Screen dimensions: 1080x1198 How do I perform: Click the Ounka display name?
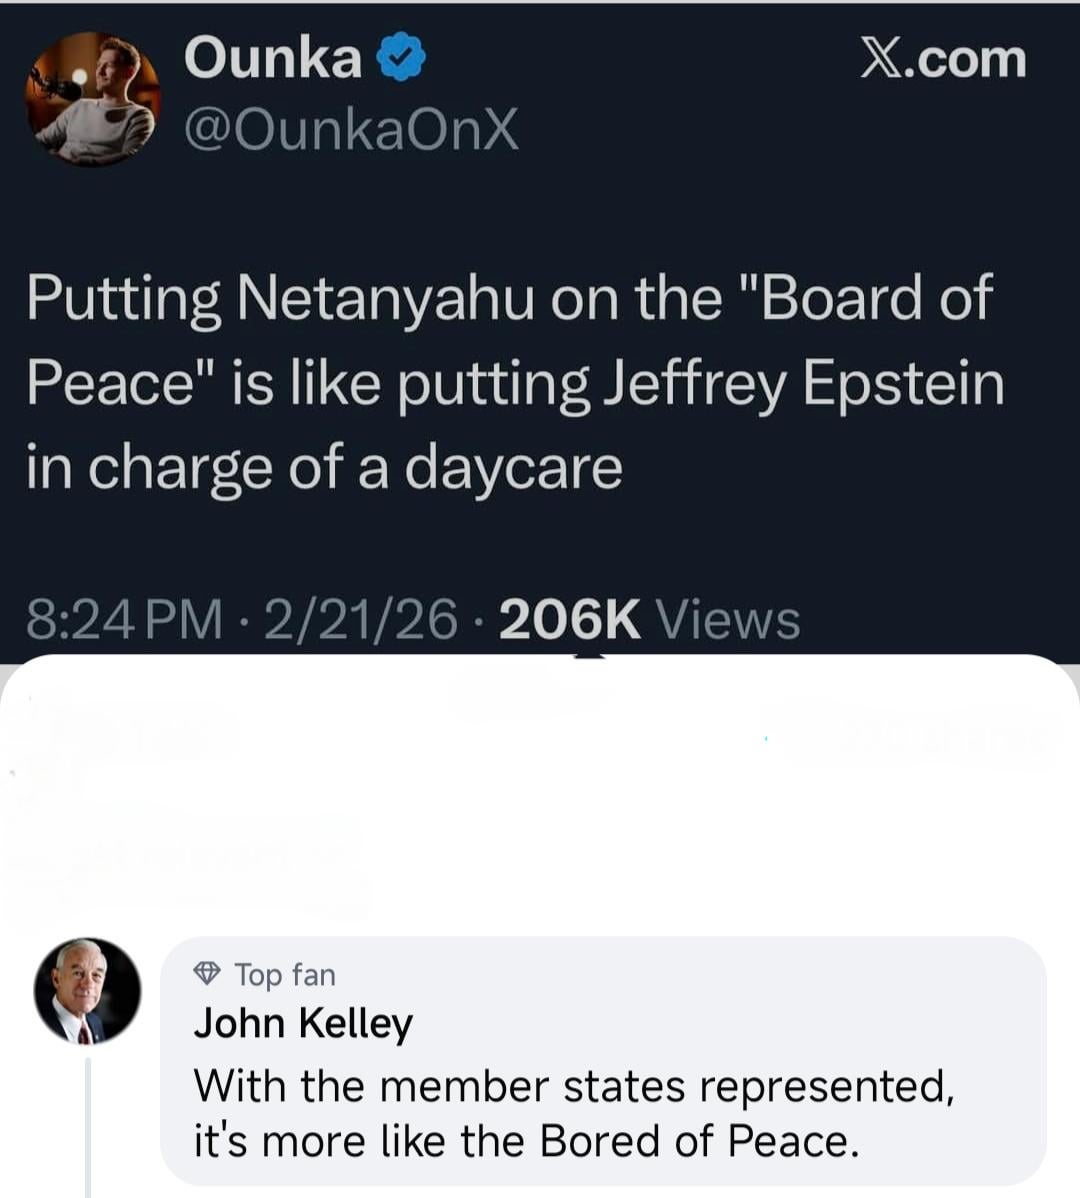point(273,57)
